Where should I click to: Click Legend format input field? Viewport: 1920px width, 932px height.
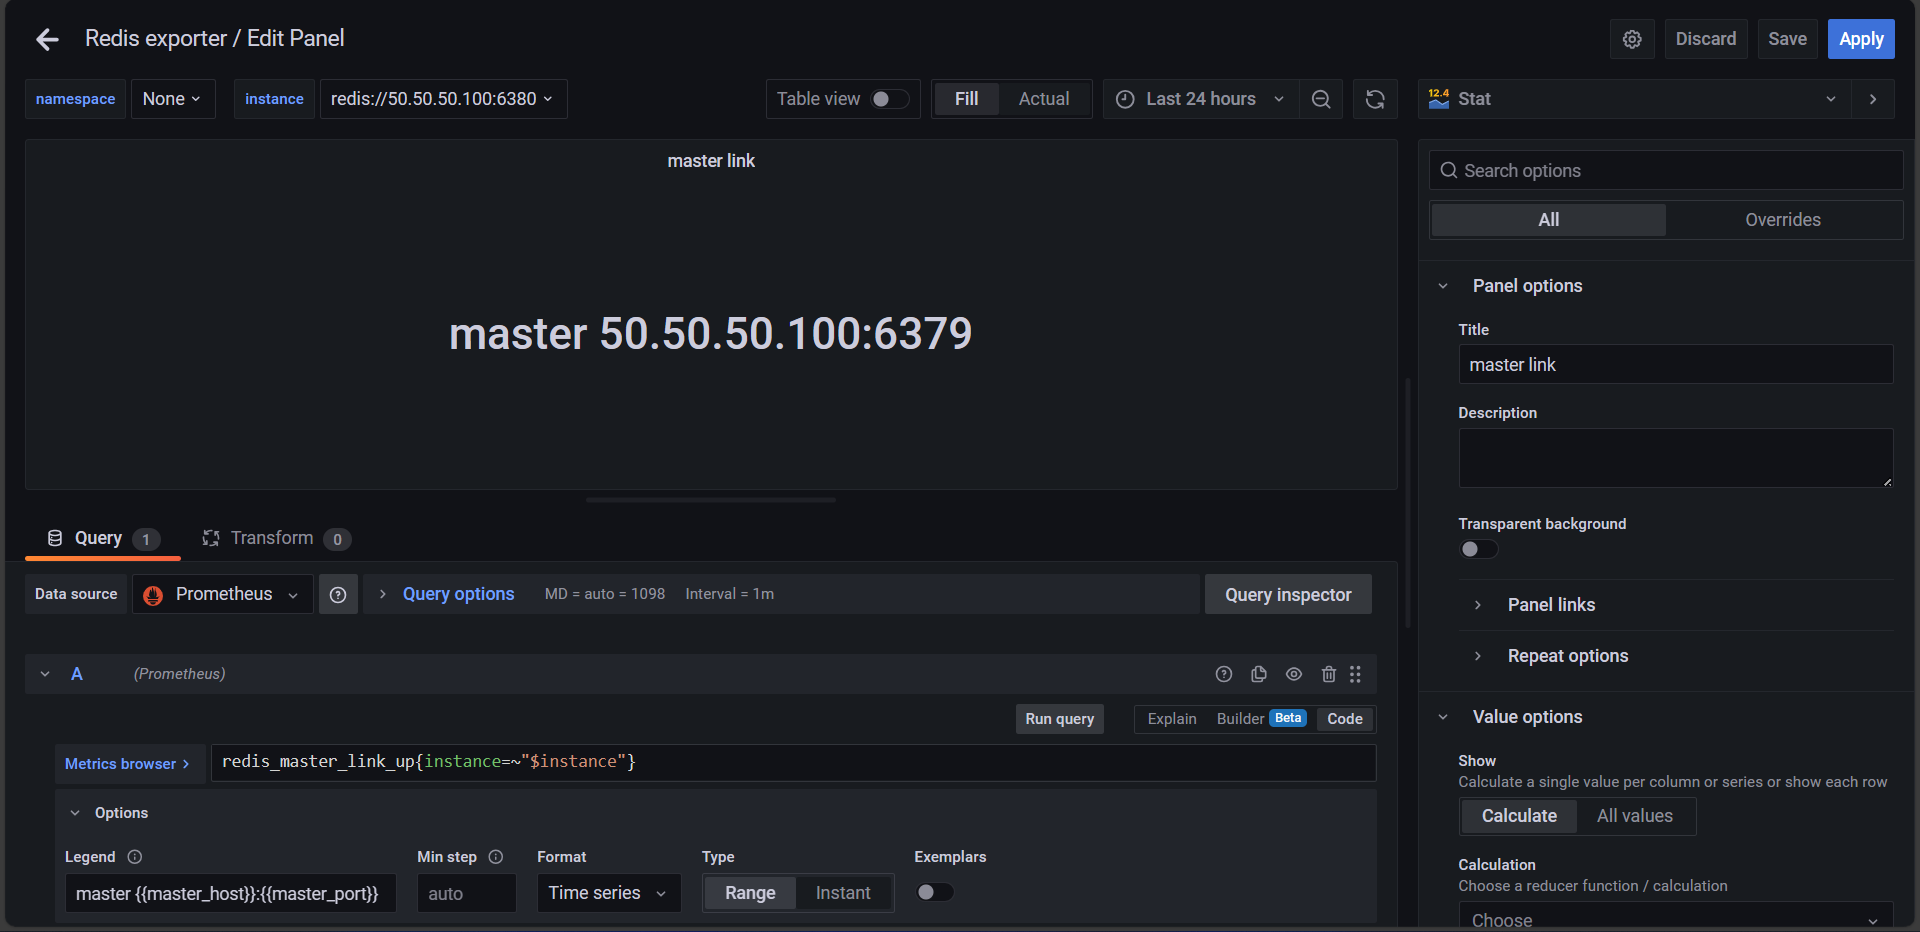pyautogui.click(x=230, y=893)
